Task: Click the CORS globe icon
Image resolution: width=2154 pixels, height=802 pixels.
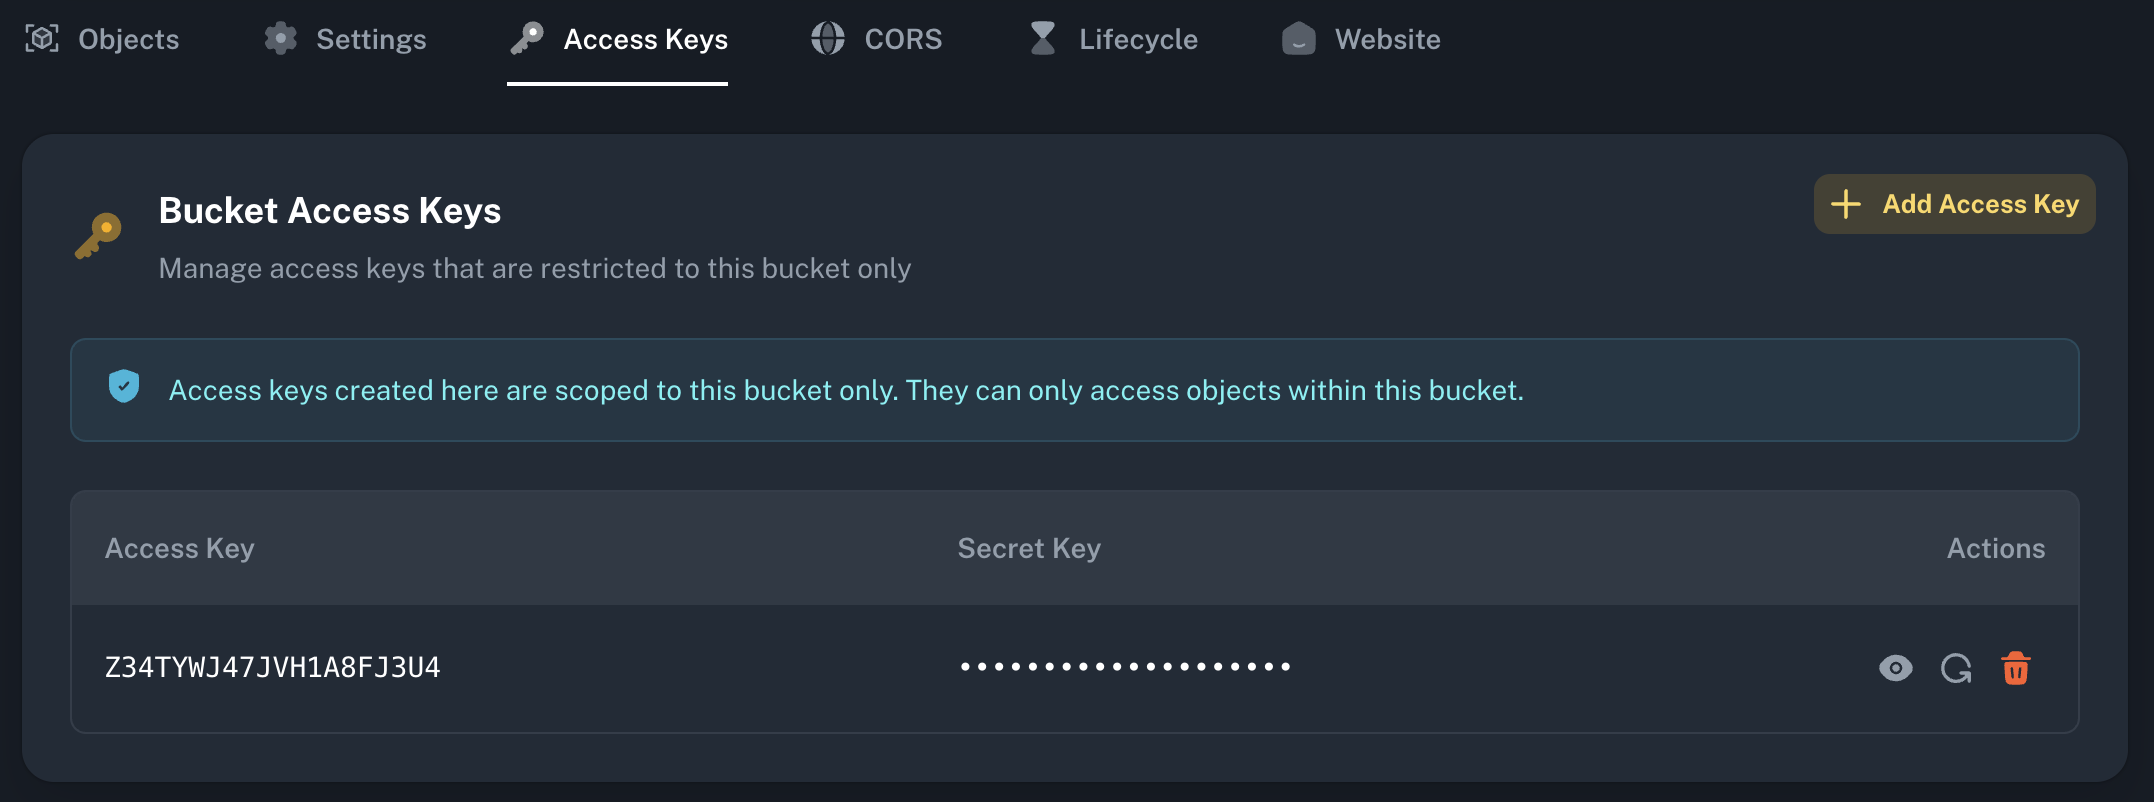Action: pos(828,39)
